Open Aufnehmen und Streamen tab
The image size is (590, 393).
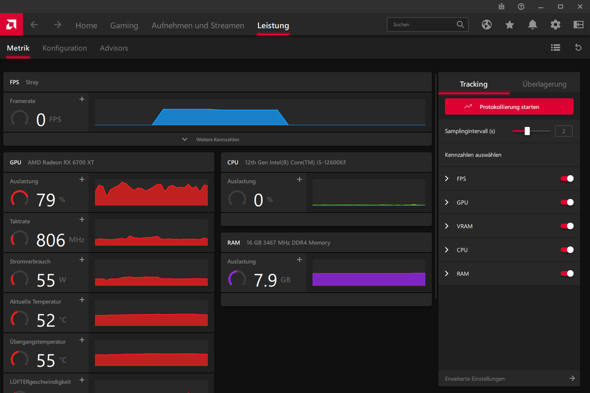point(198,26)
